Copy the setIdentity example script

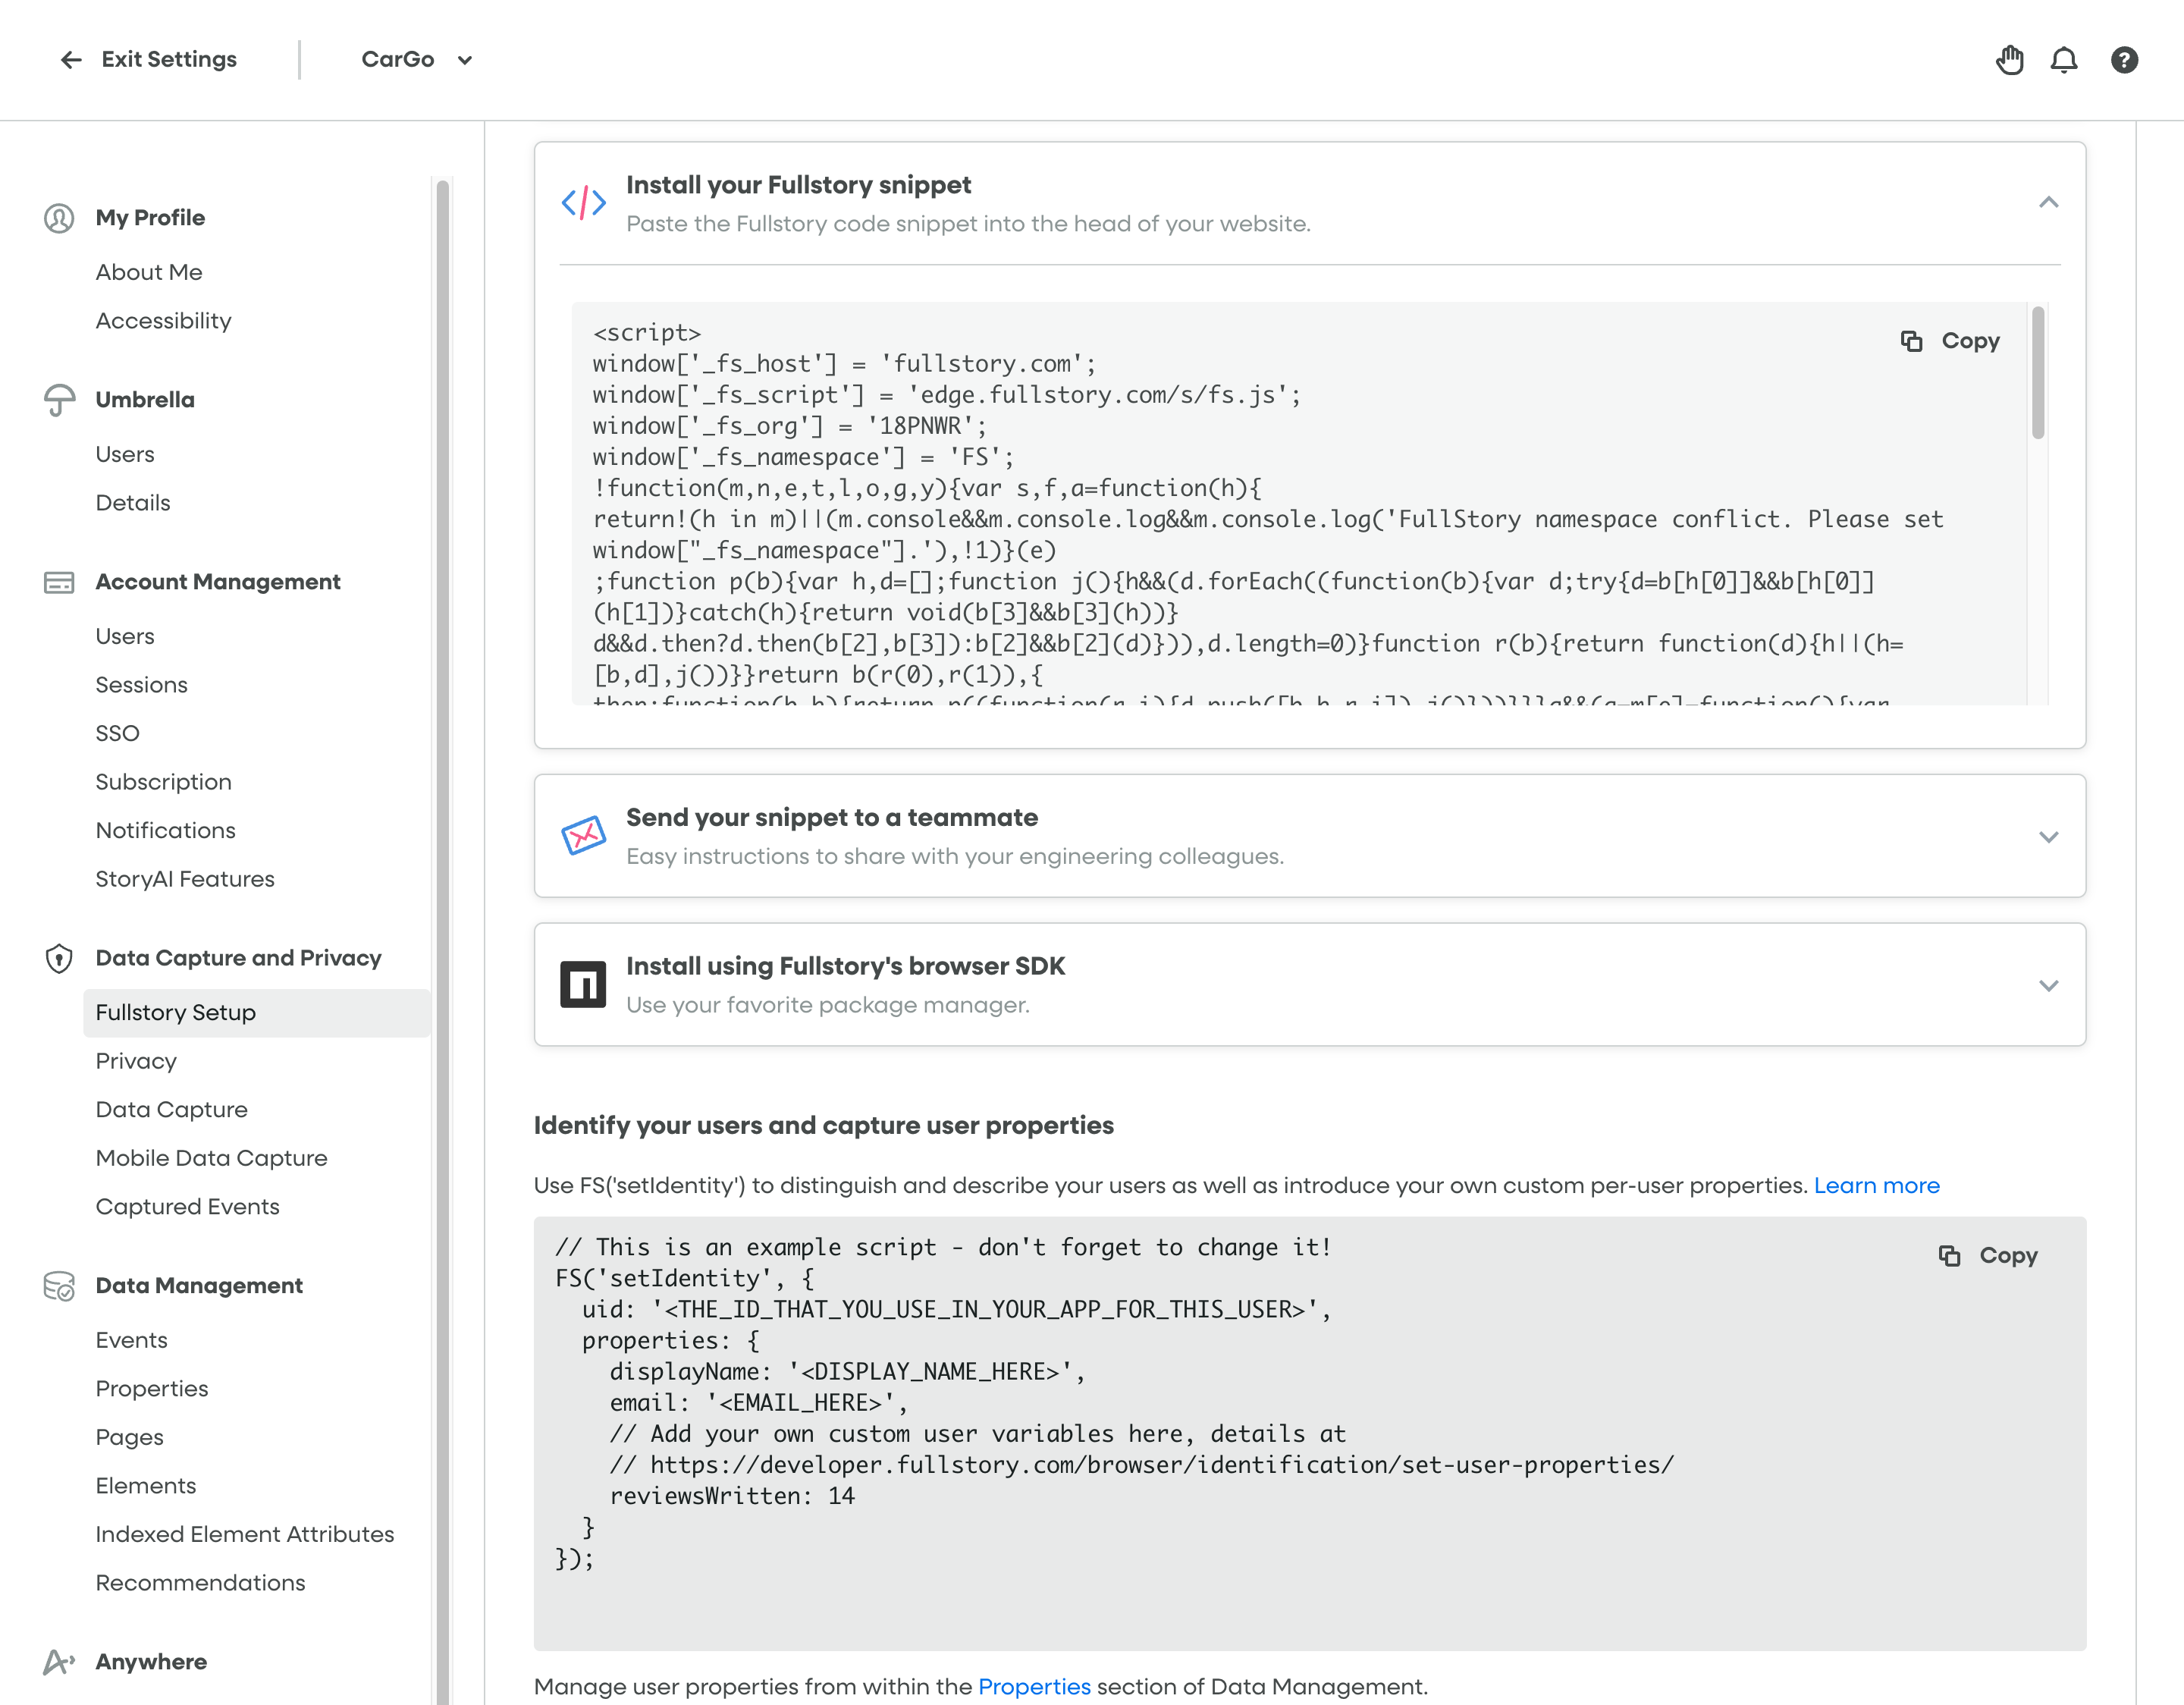click(1988, 1256)
